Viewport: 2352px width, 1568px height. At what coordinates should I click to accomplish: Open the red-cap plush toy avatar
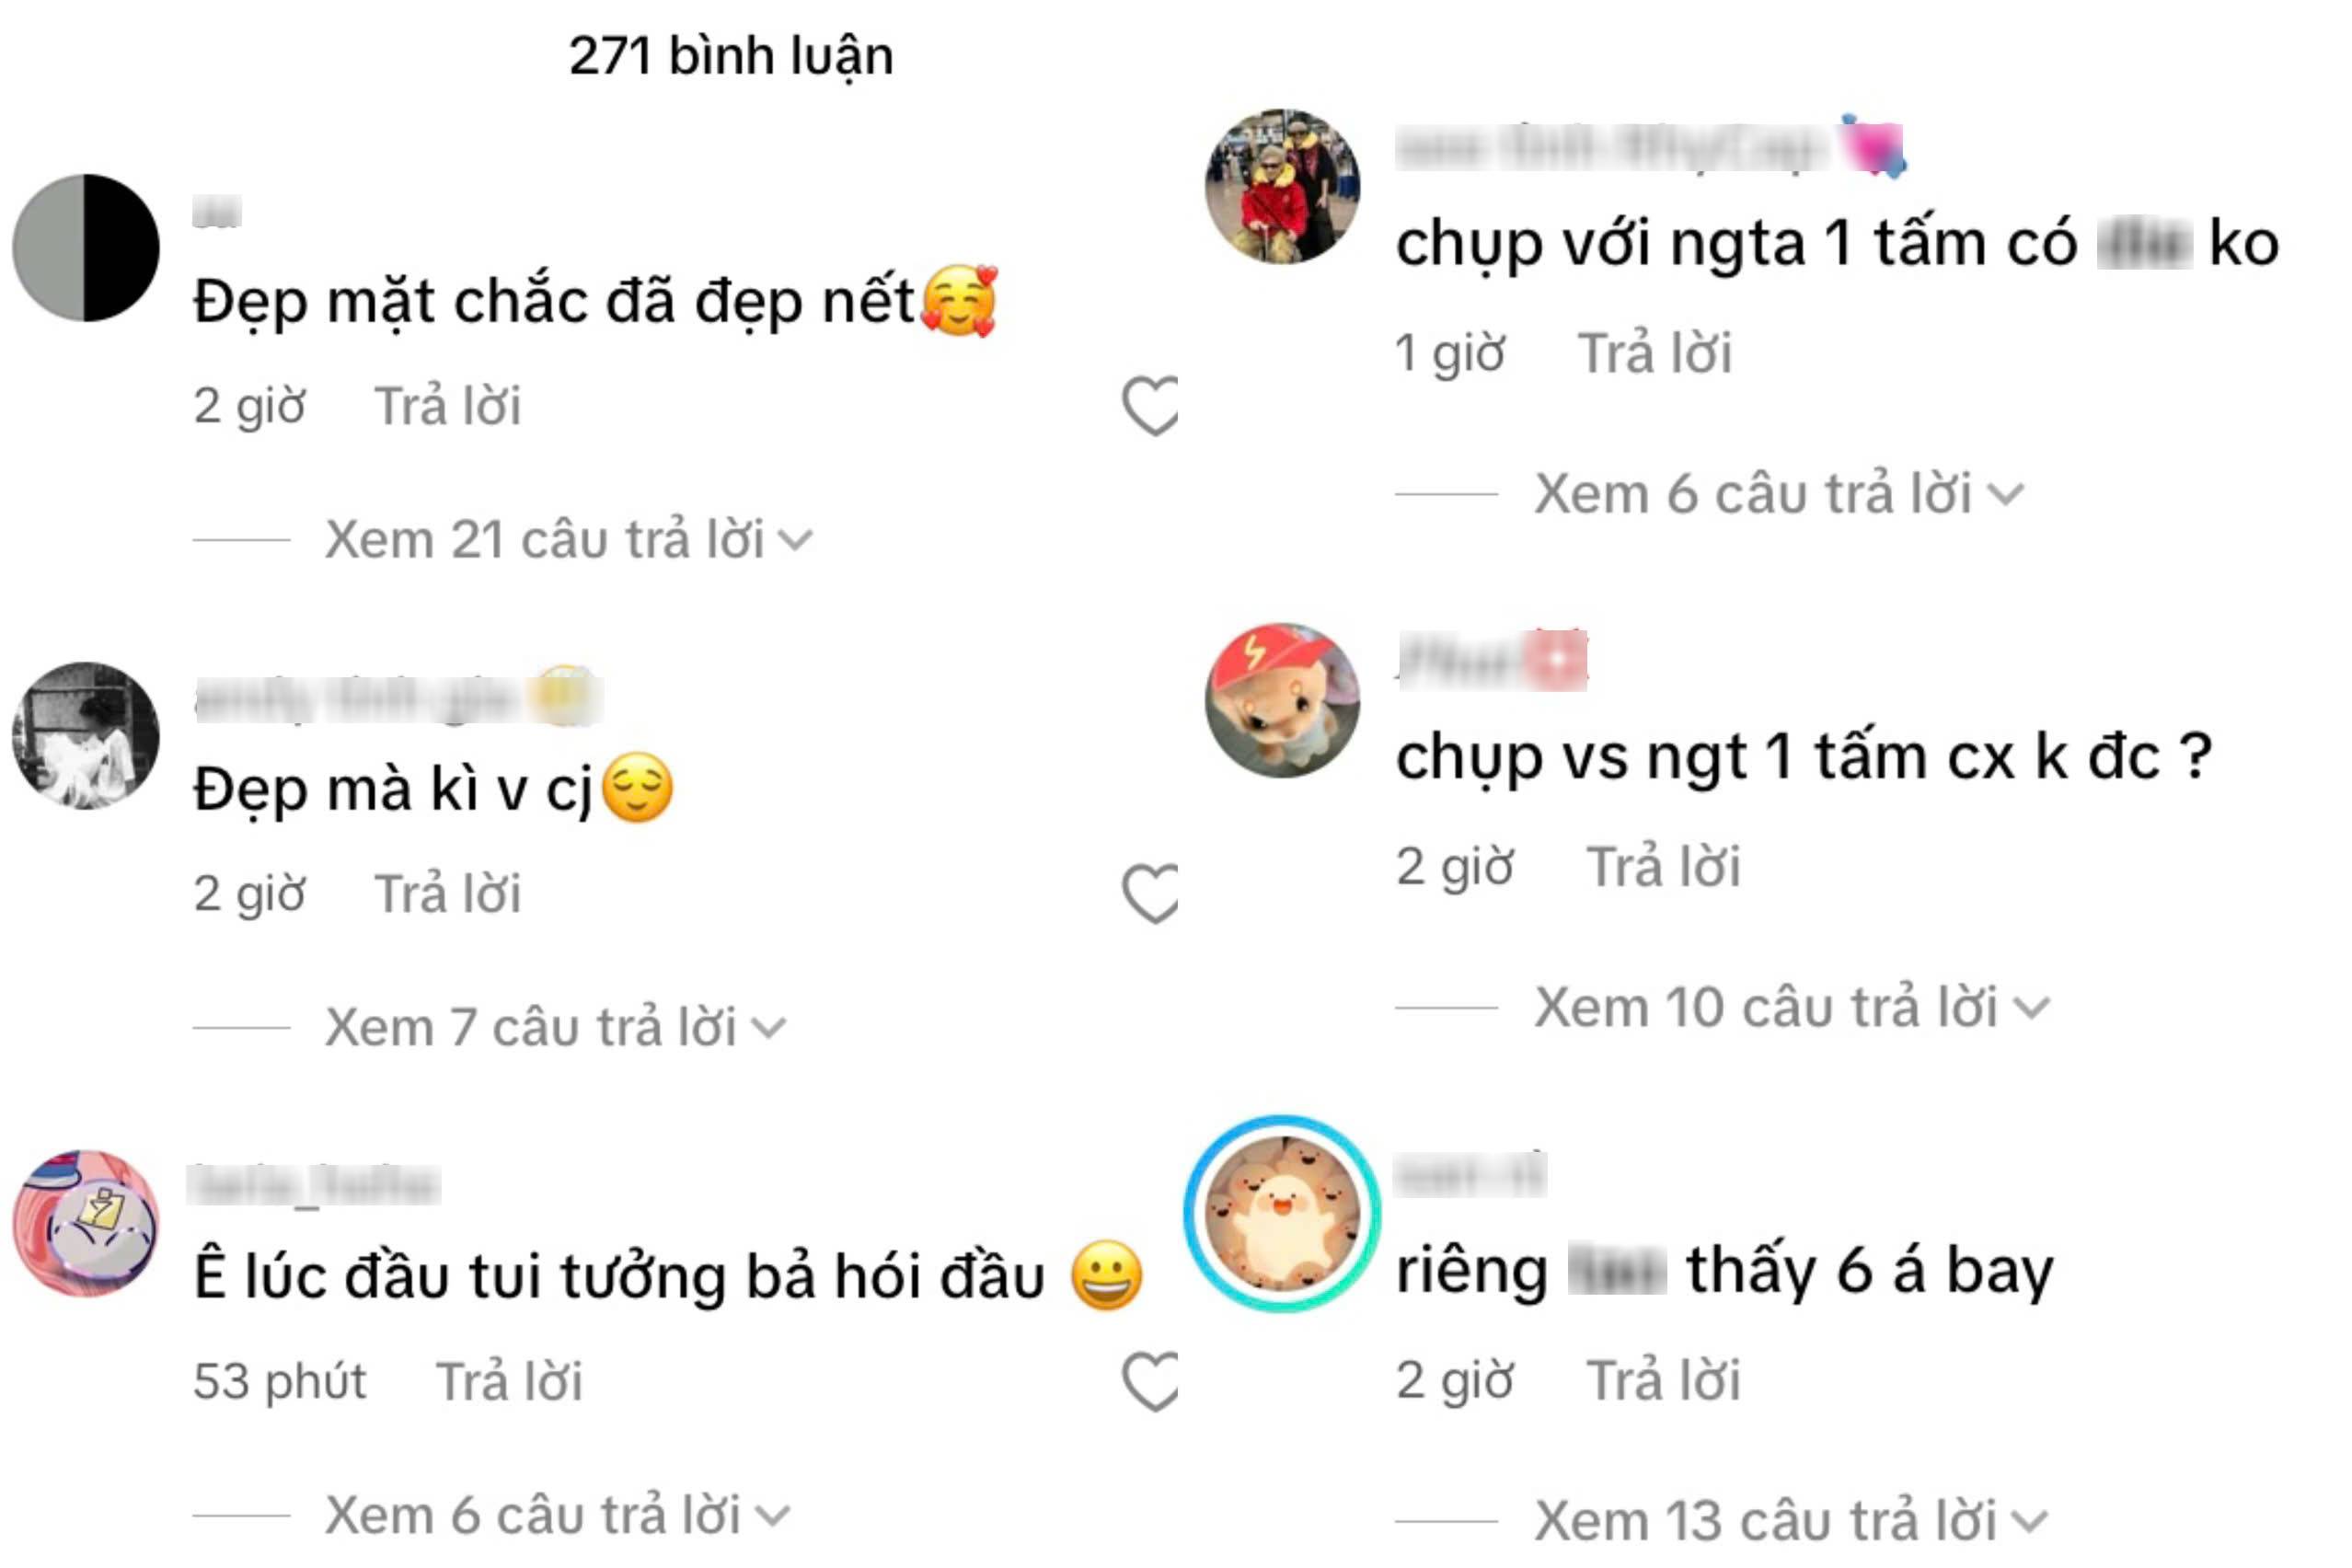[x=1282, y=700]
